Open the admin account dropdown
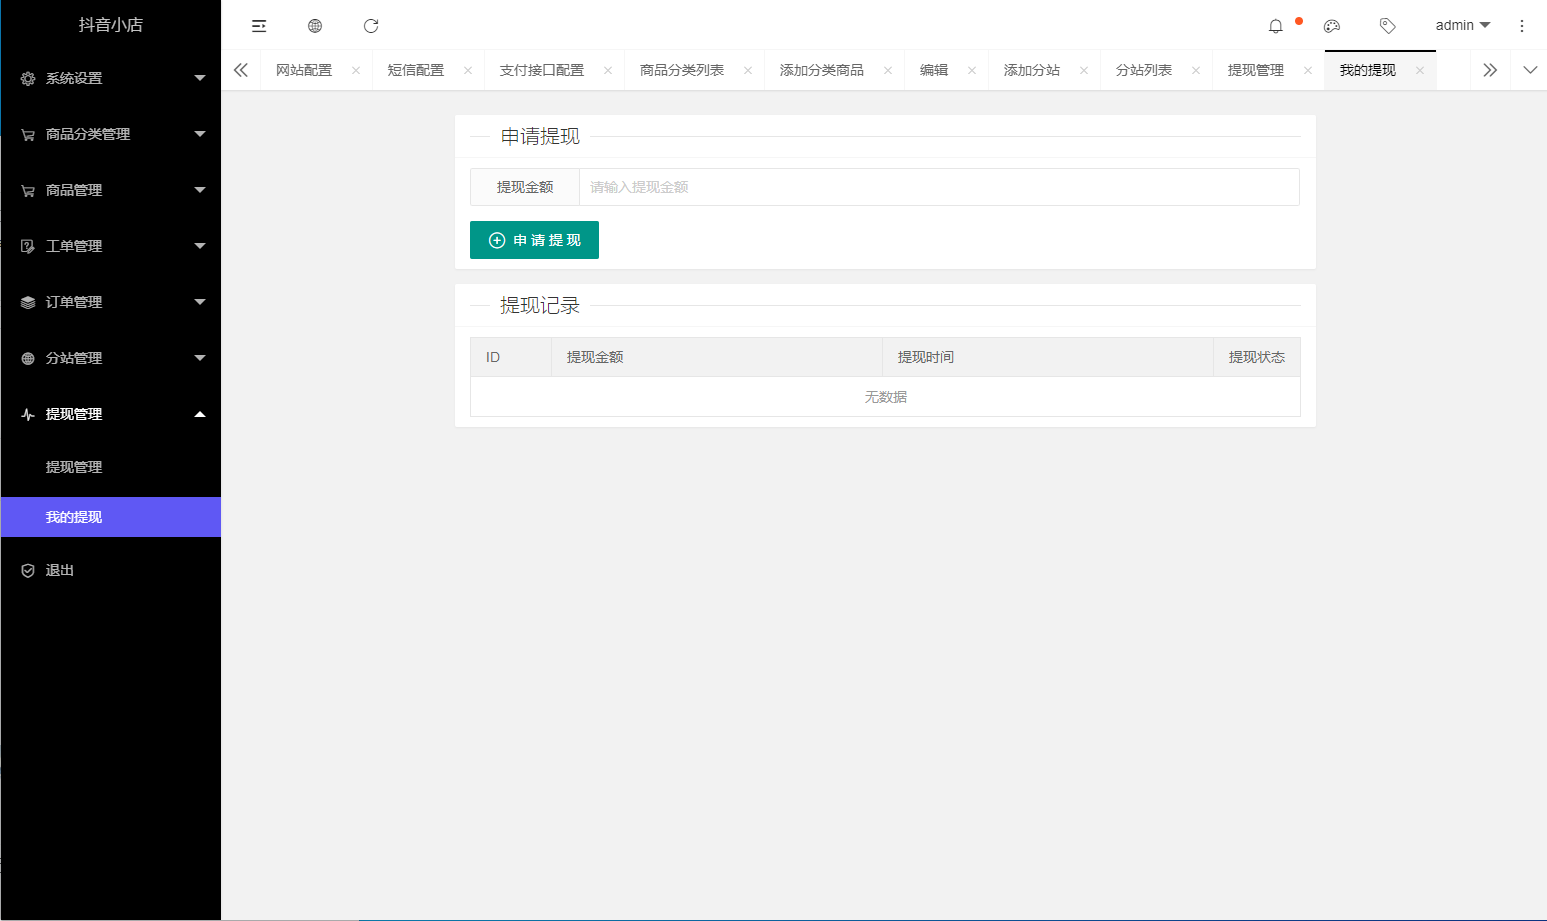This screenshot has height=921, width=1547. coord(1460,25)
